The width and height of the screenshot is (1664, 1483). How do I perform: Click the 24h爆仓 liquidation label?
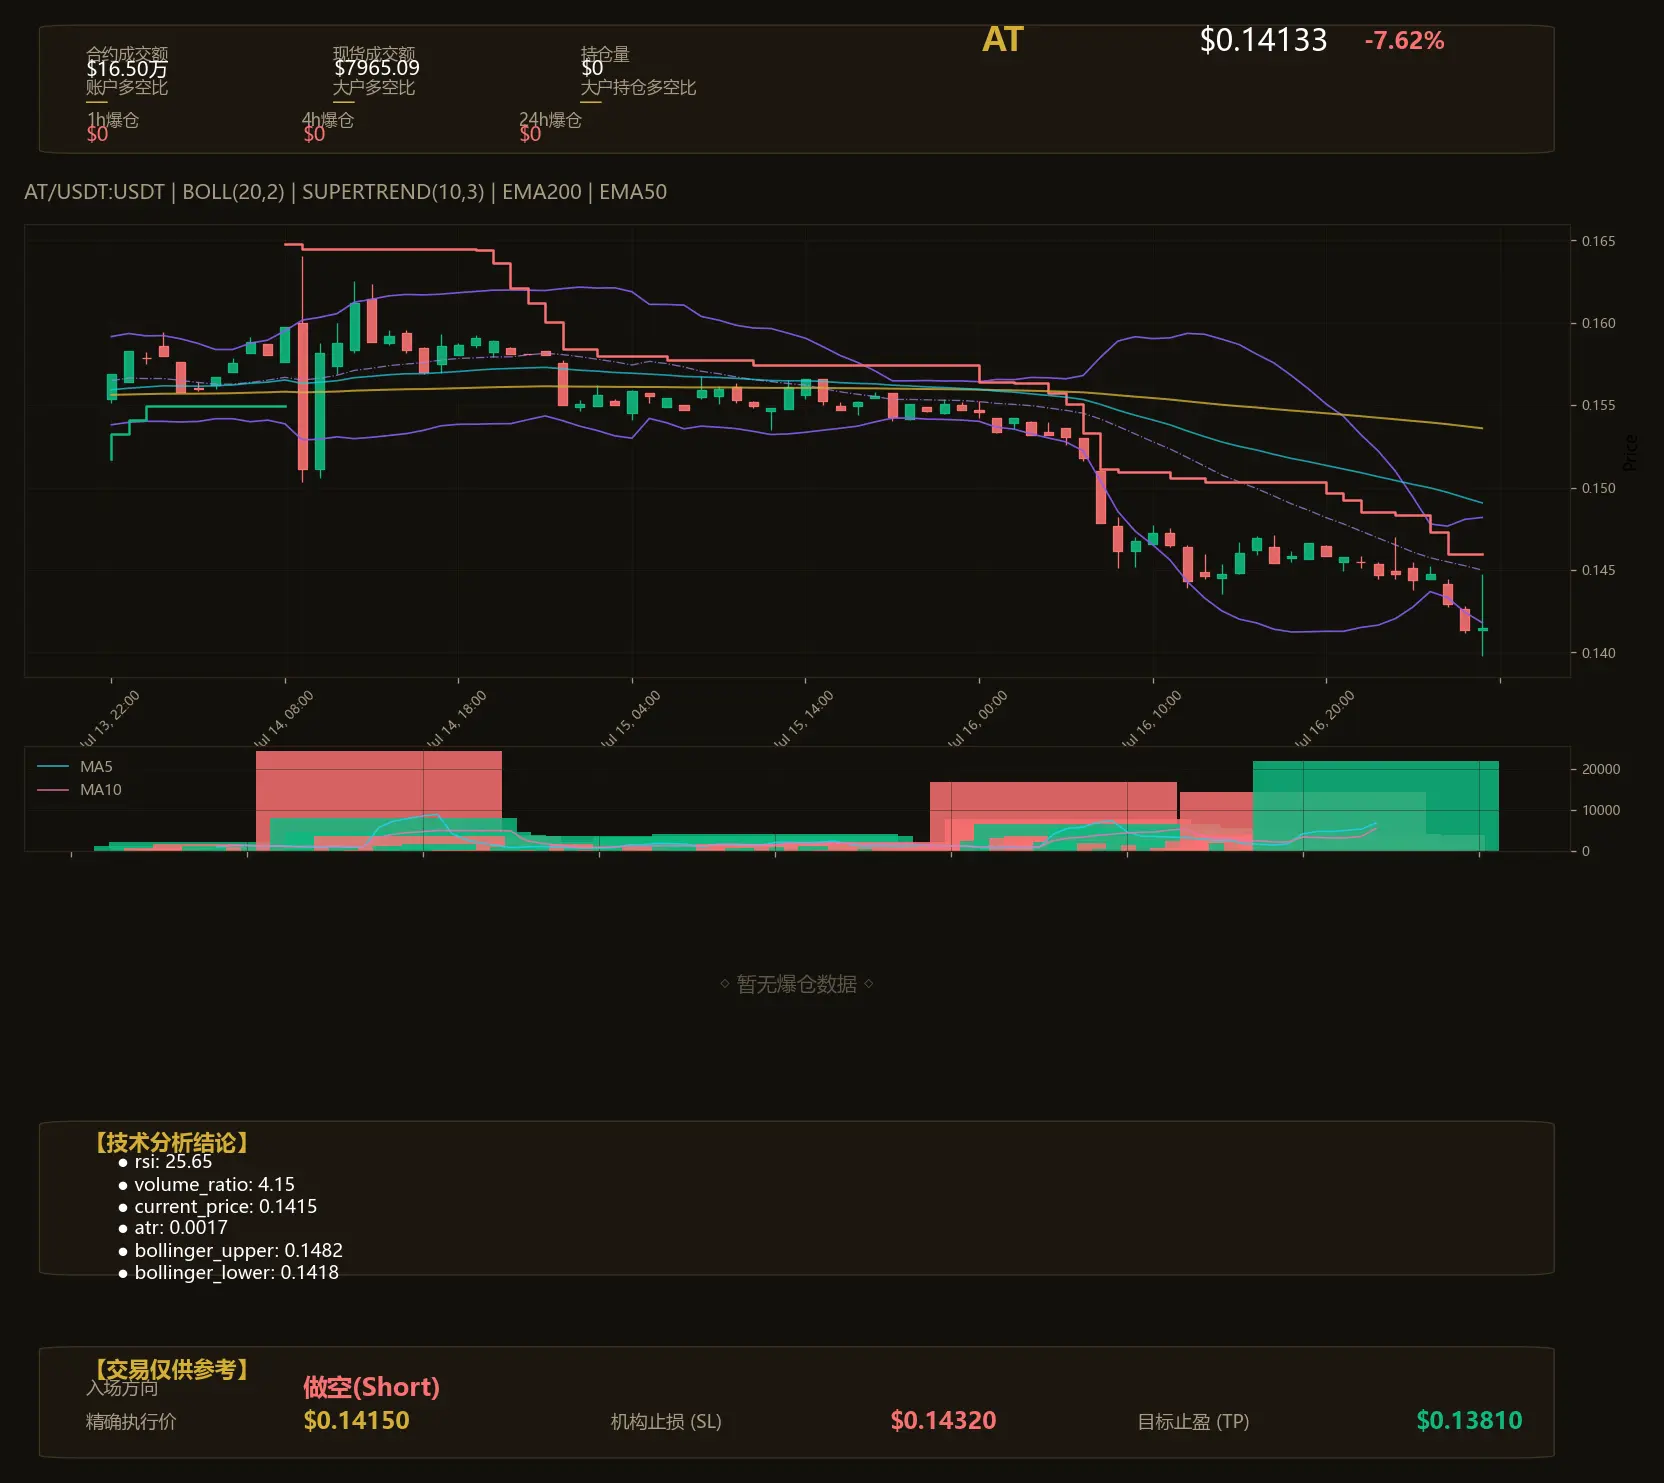(550, 120)
